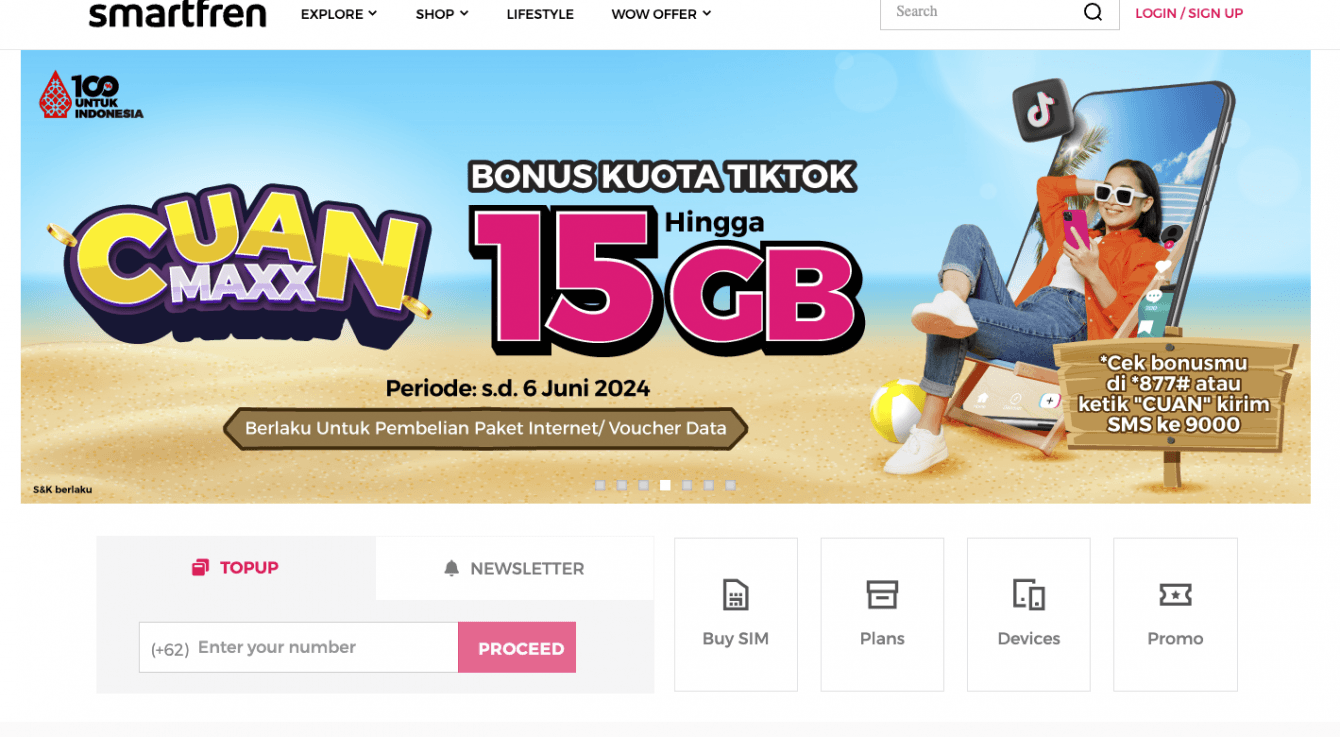Switch to the NEWSLETTER tab
The width and height of the screenshot is (1340, 737).
coord(515,568)
